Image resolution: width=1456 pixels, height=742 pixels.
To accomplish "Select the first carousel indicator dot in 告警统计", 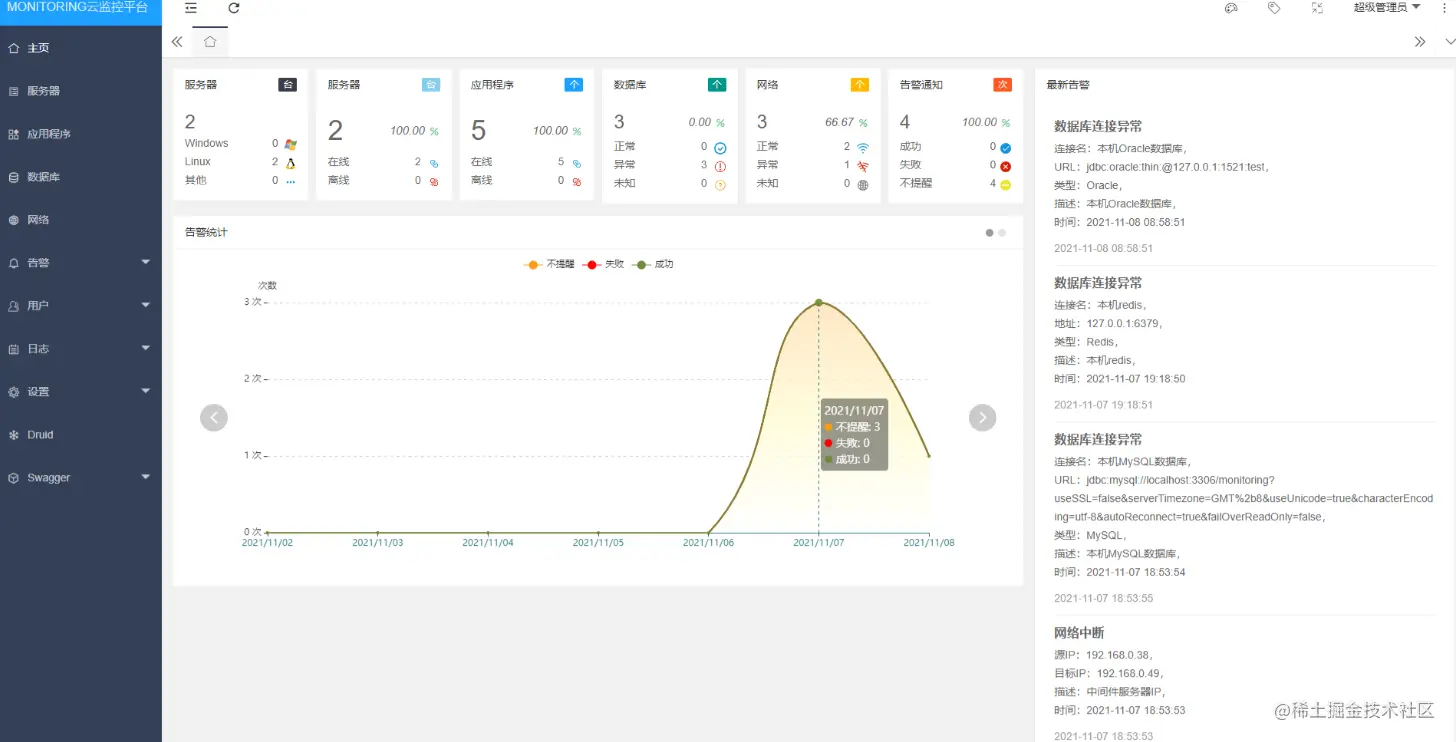I will coord(990,233).
